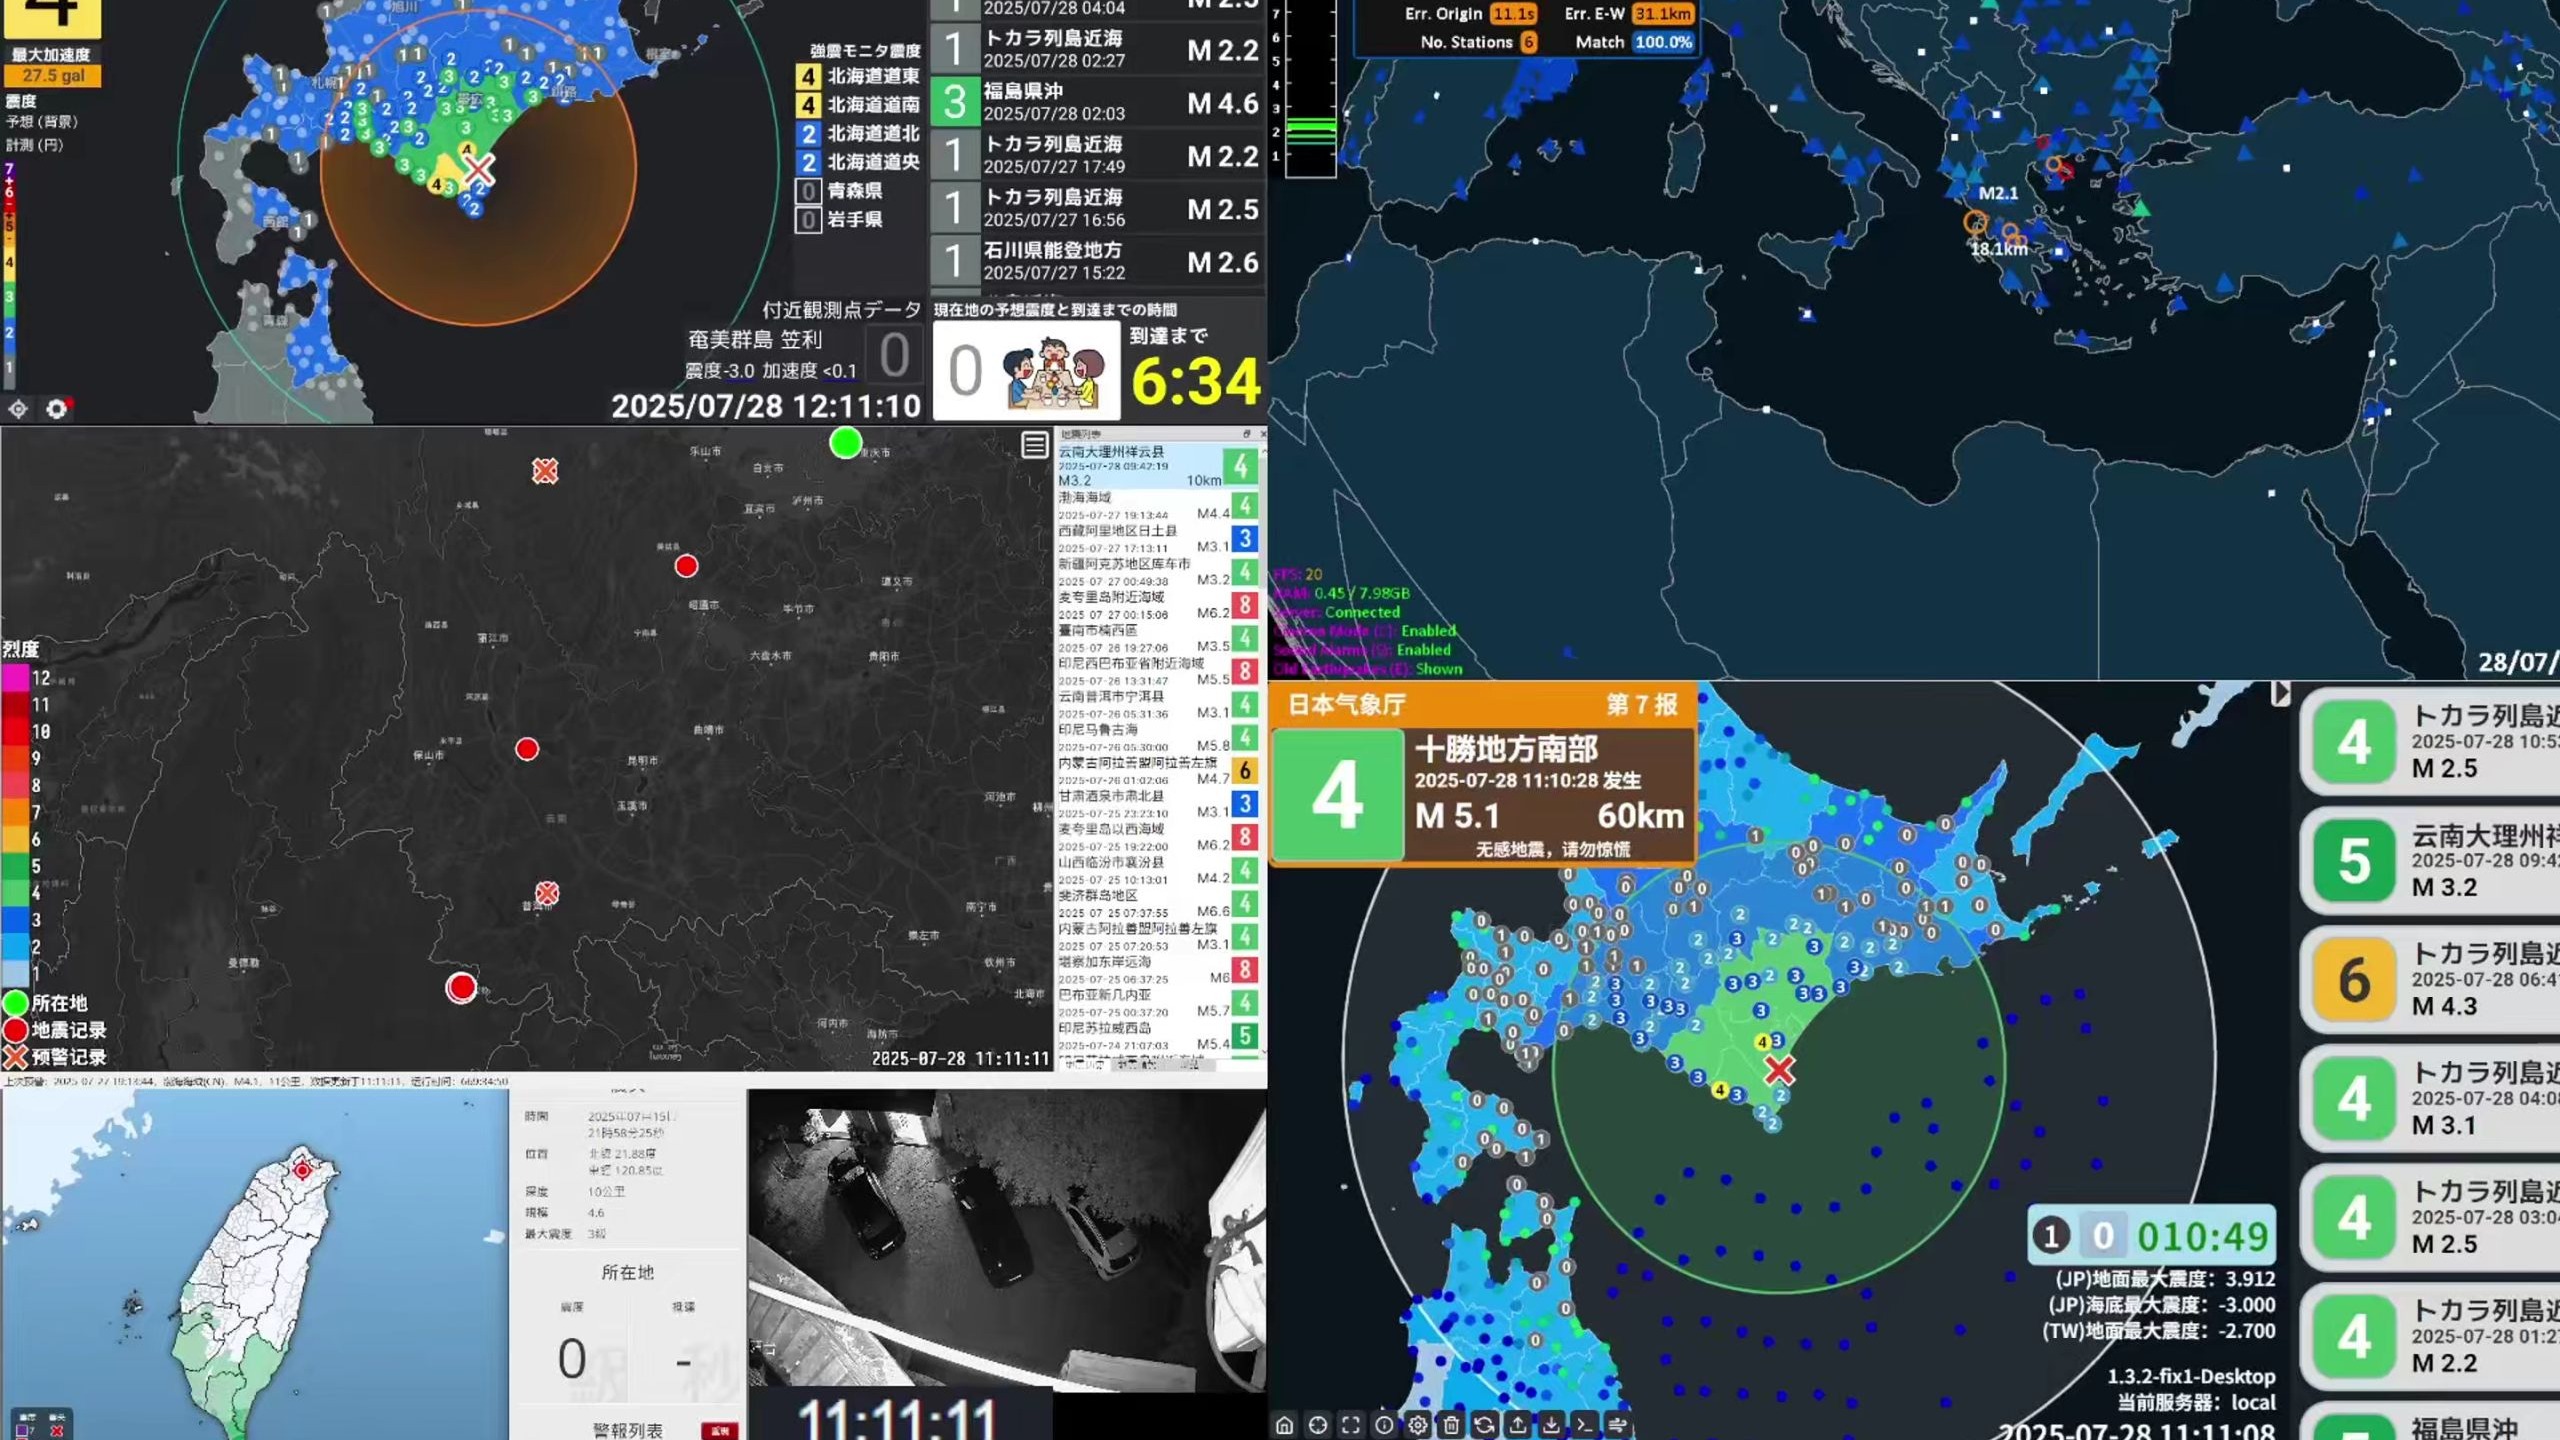2560x1440 pixels.
Task: Open settings gear in bottom-right map toolbar
Action: [x=1418, y=1425]
